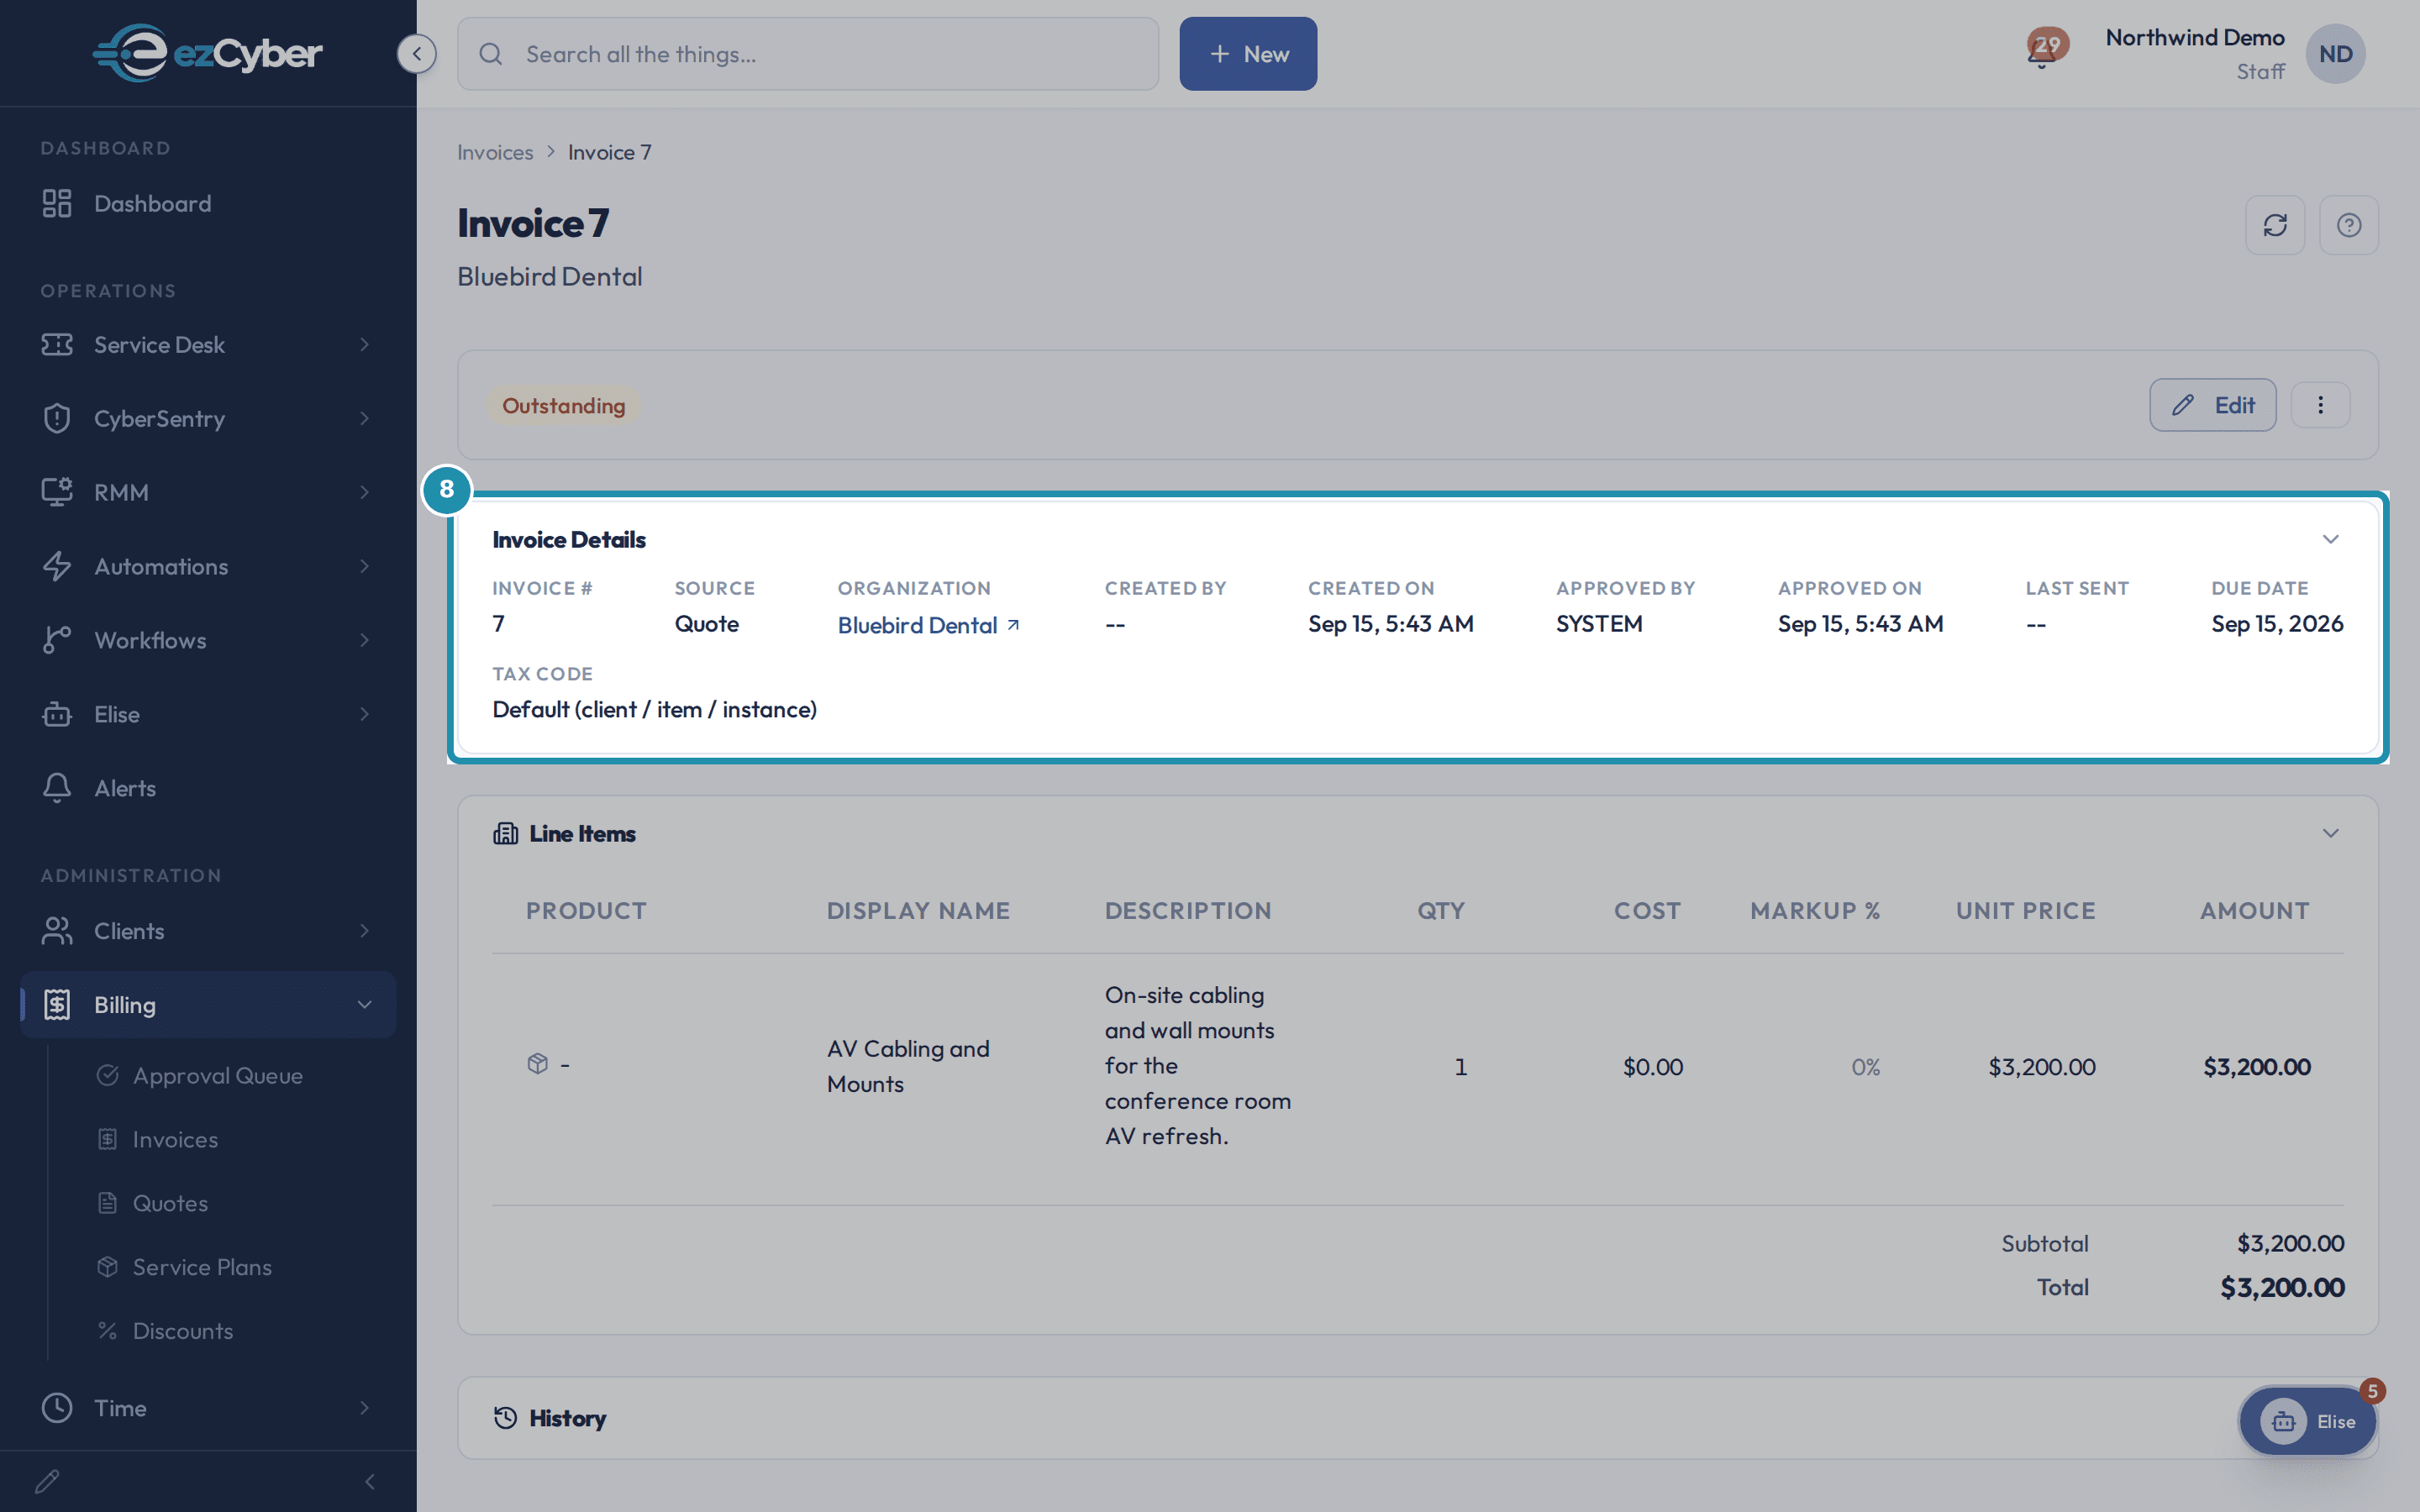This screenshot has width=2420, height=1512.
Task: Click the Clients people icon
Action: pos(57,931)
